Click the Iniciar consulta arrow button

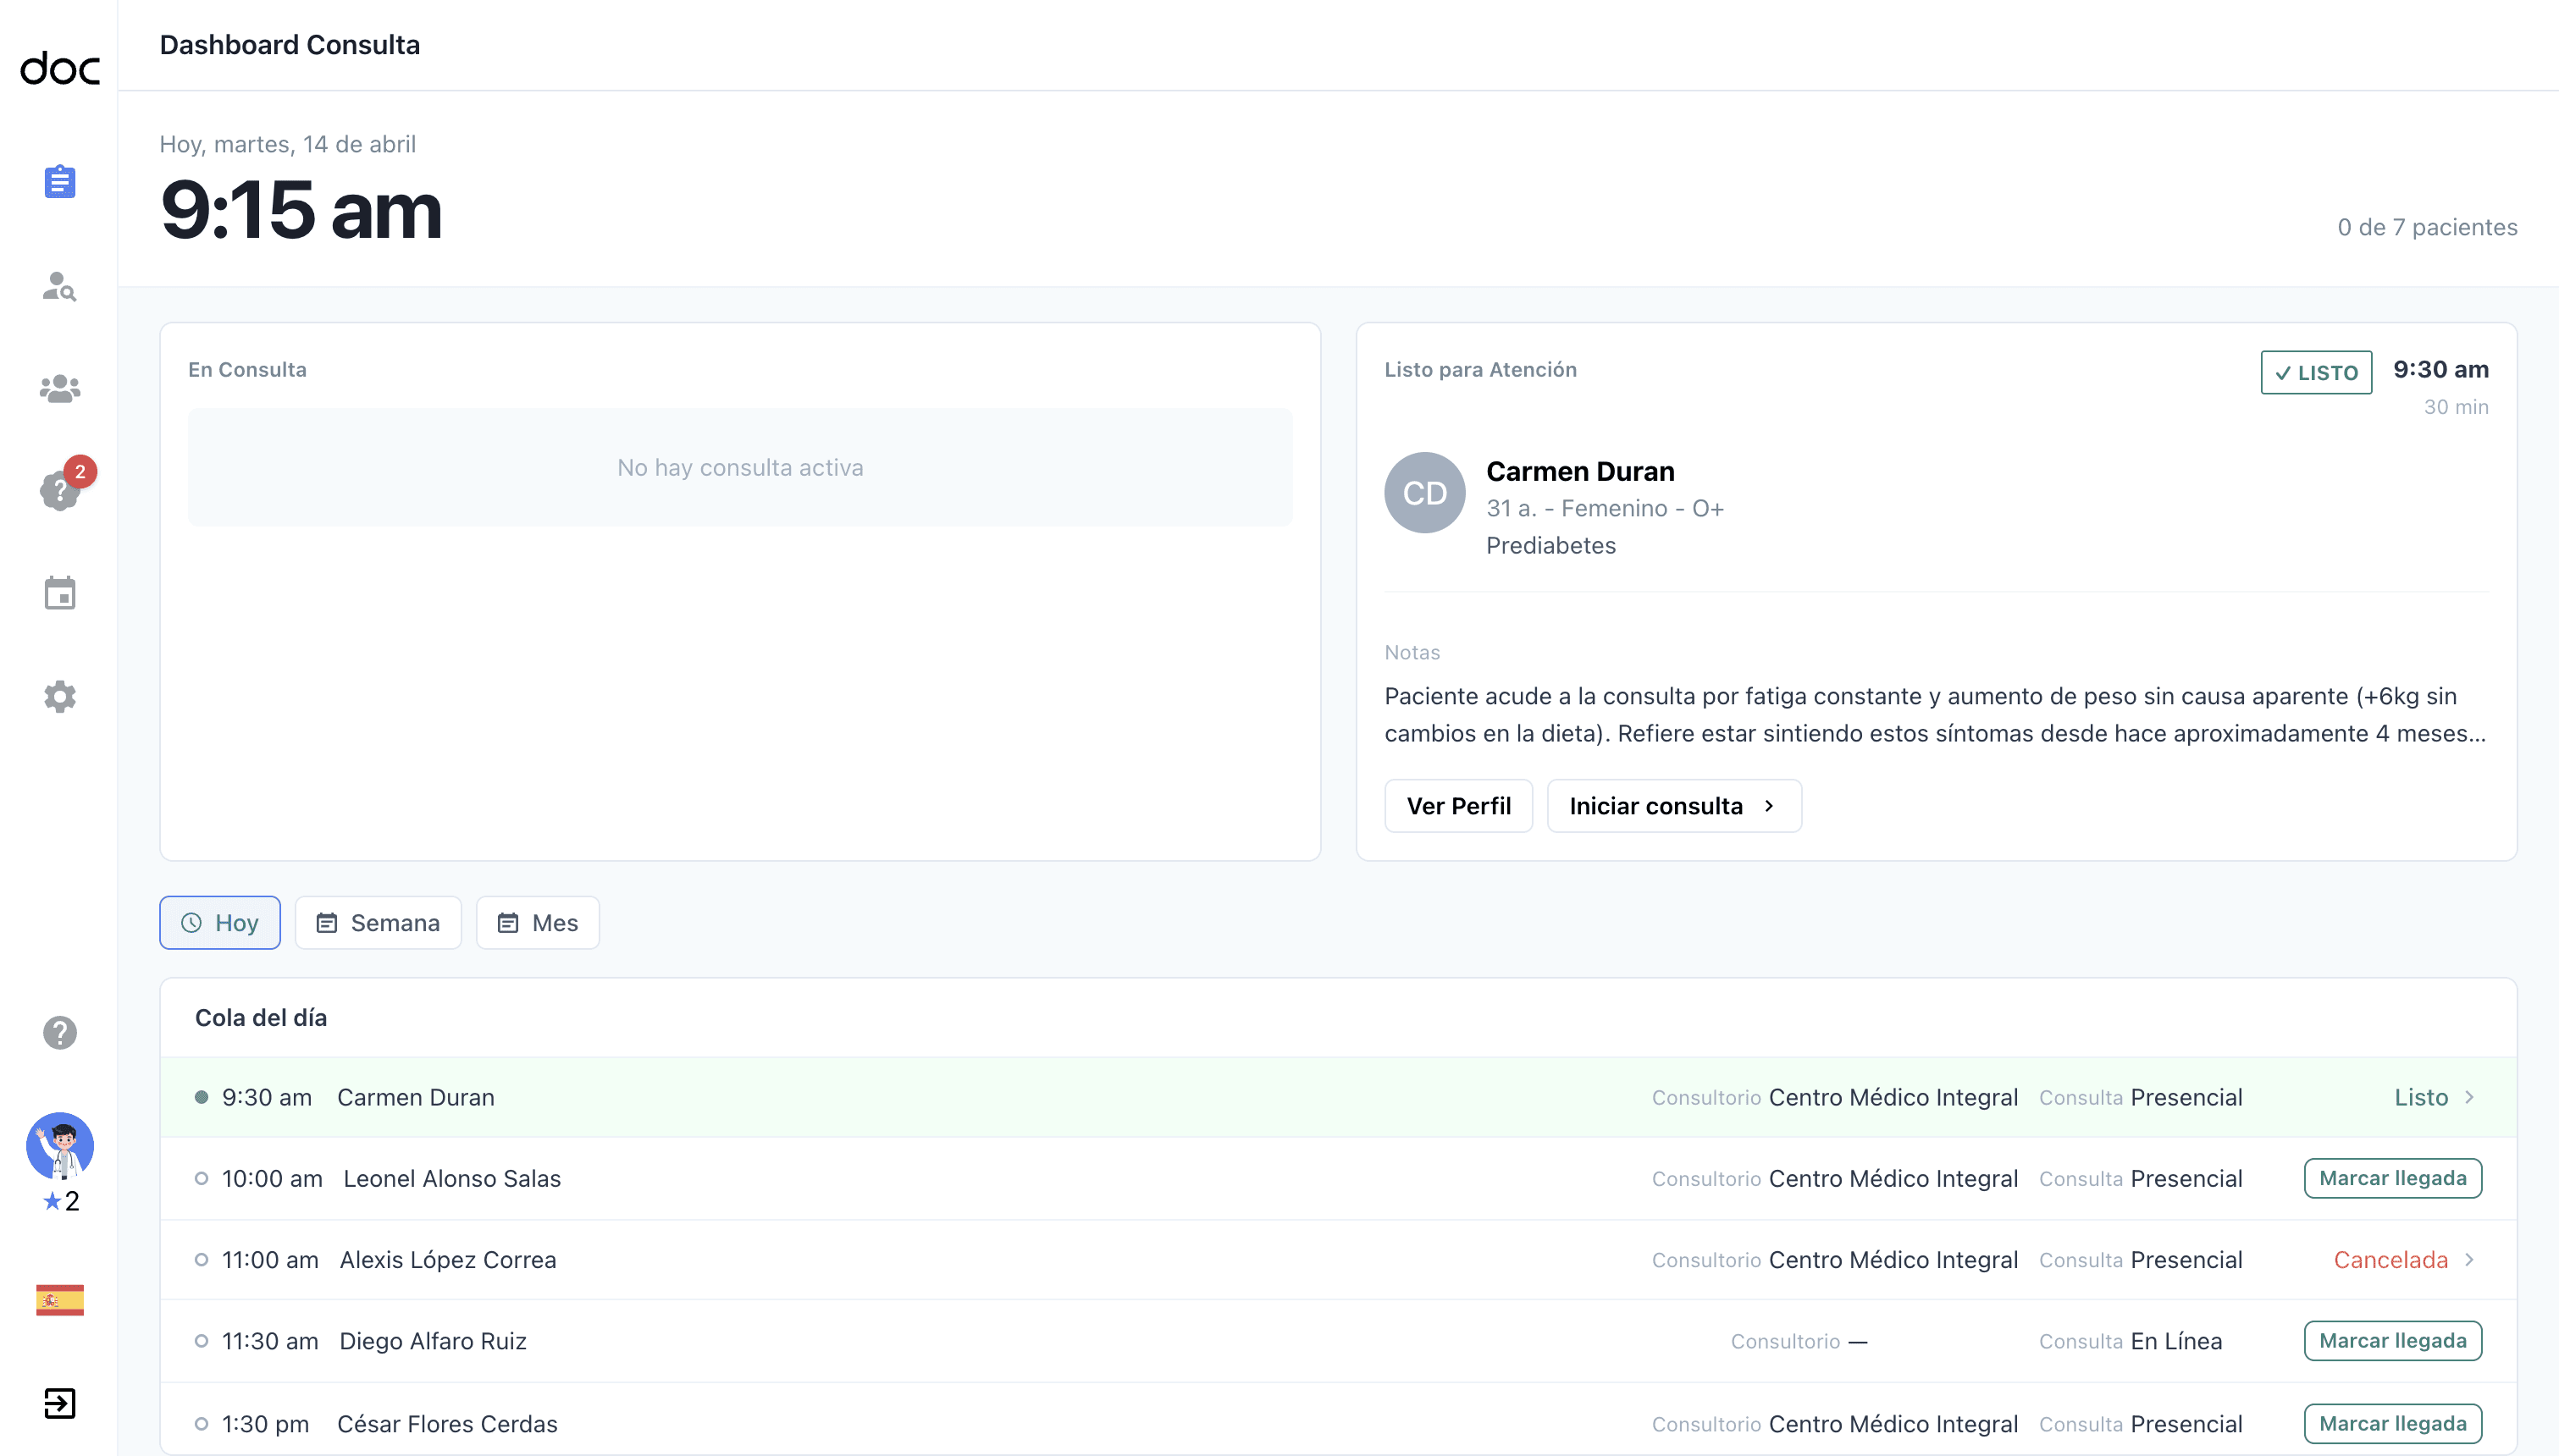click(1673, 806)
